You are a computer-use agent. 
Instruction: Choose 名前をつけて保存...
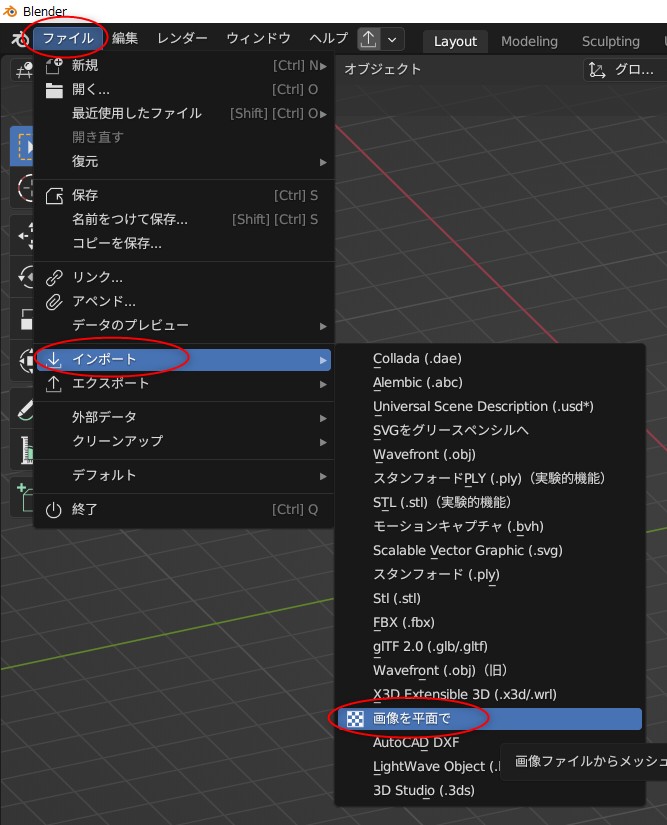pyautogui.click(x=184, y=219)
